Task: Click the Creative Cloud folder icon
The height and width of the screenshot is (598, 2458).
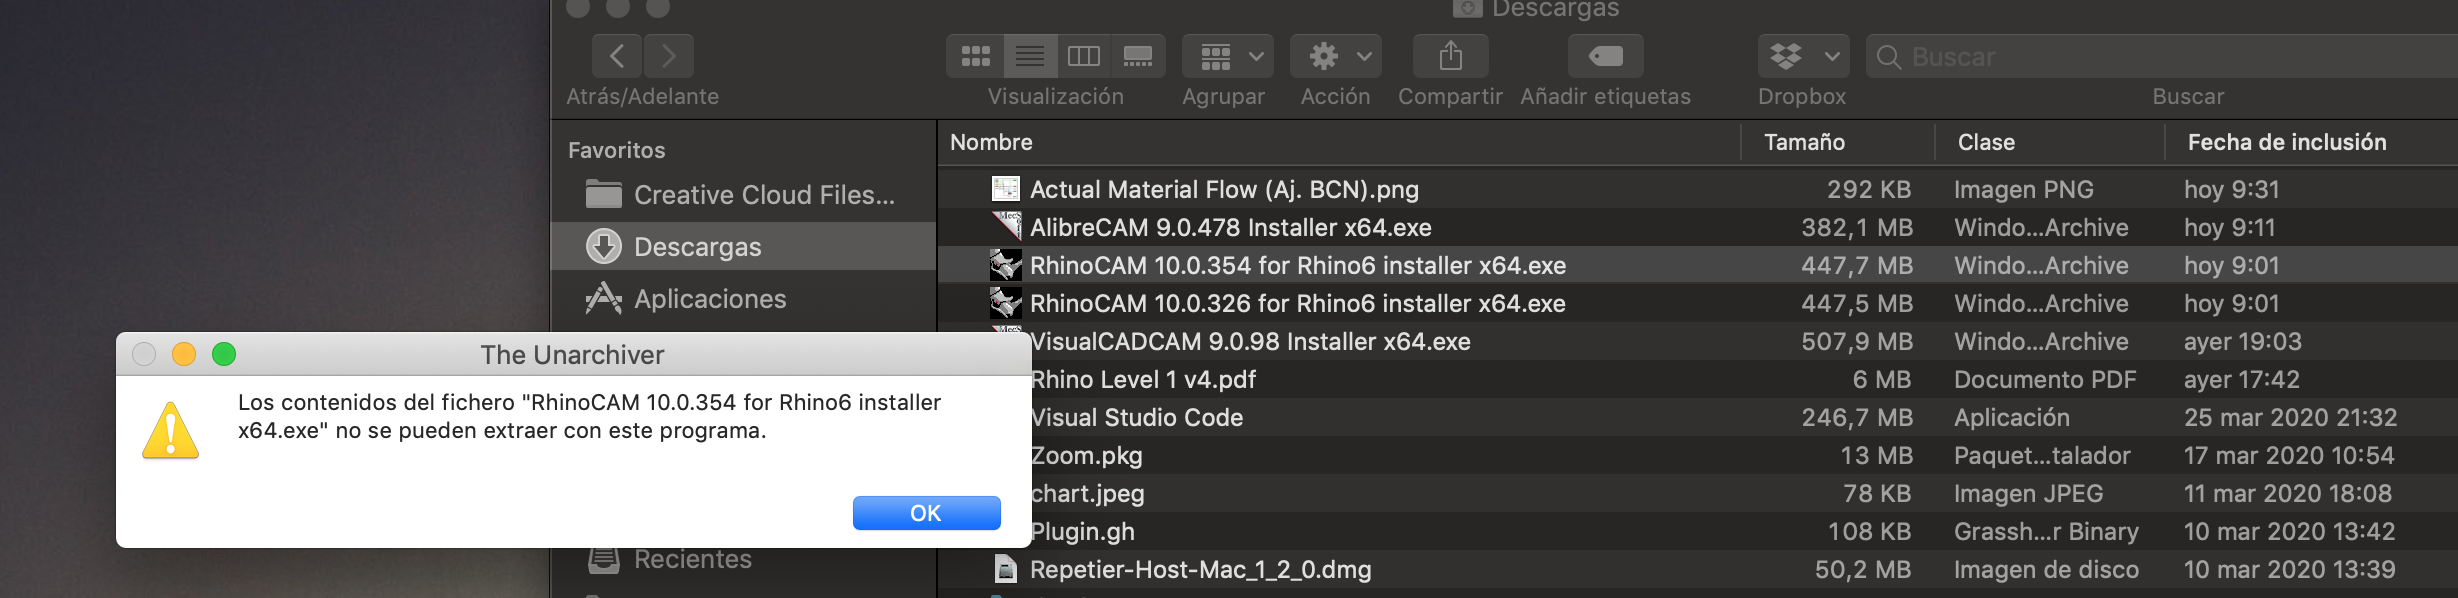Action: pyautogui.click(x=603, y=194)
